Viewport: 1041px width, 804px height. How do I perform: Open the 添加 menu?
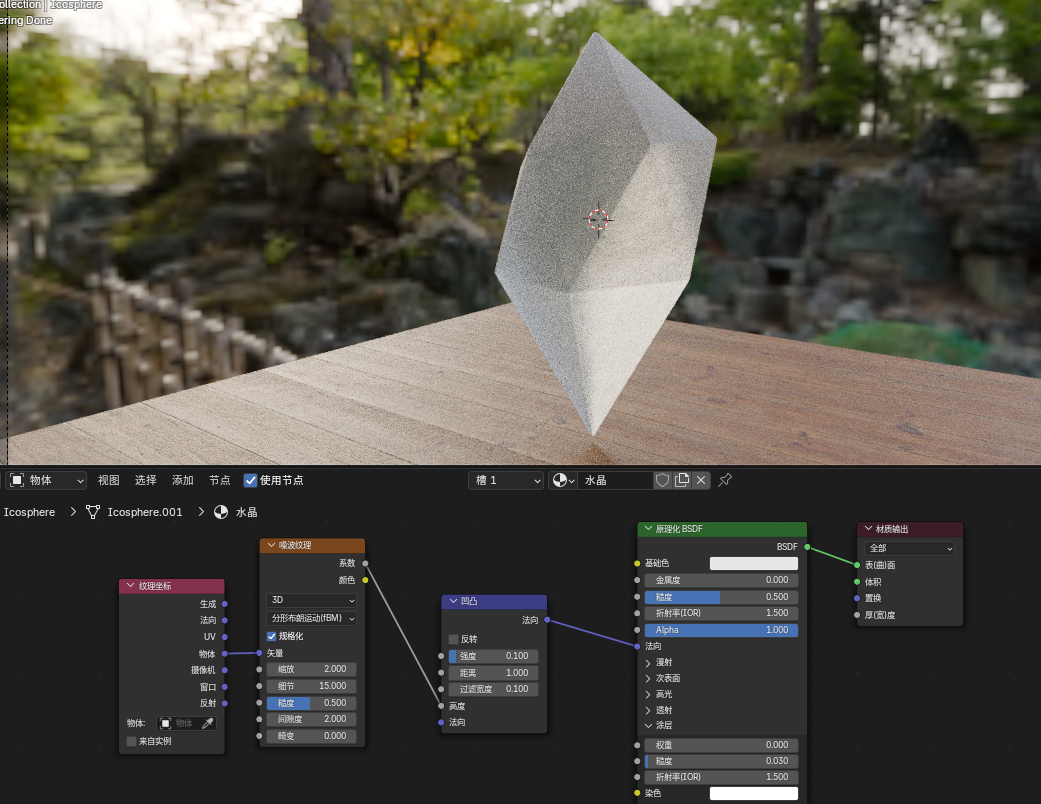click(x=183, y=480)
